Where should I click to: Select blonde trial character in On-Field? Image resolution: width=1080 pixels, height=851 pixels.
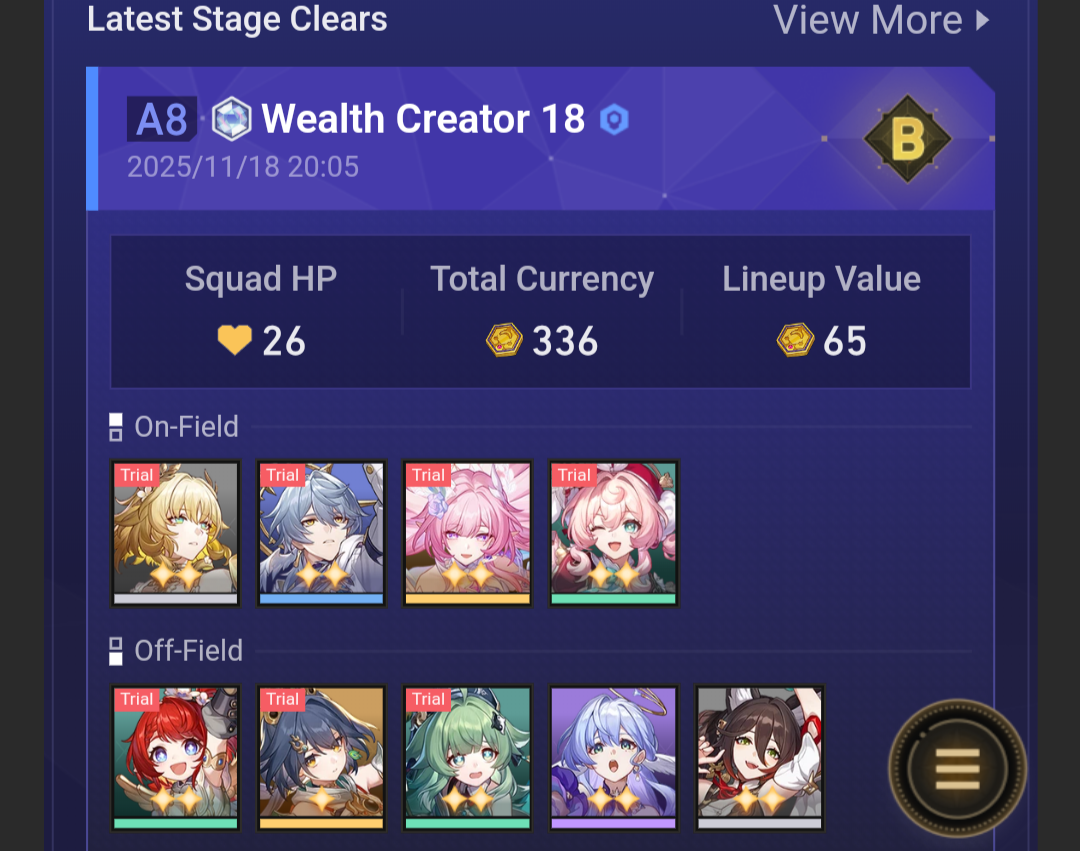click(x=176, y=534)
